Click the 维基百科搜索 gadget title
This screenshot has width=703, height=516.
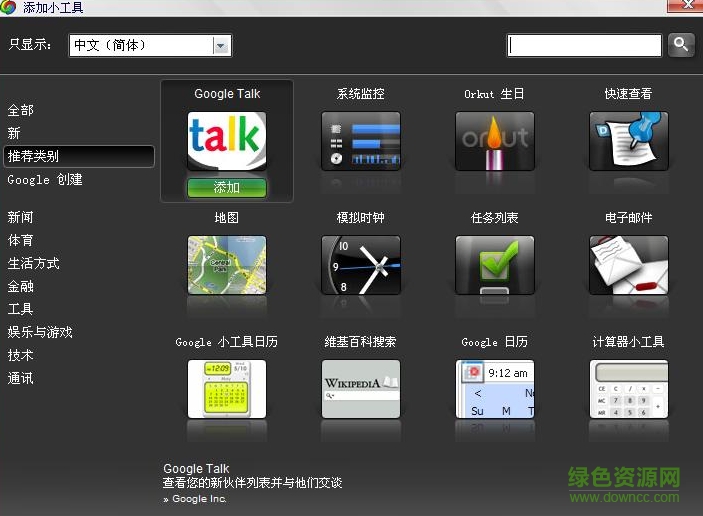point(360,342)
